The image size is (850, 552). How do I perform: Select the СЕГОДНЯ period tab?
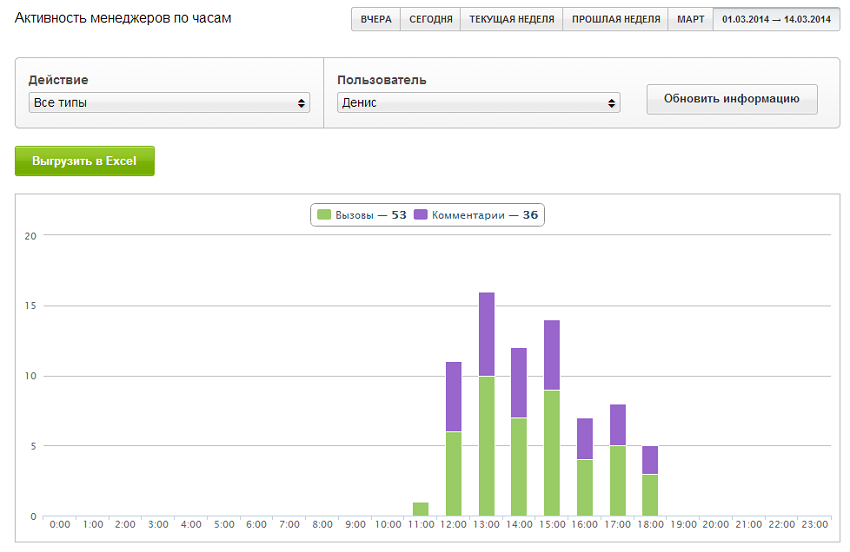click(430, 19)
